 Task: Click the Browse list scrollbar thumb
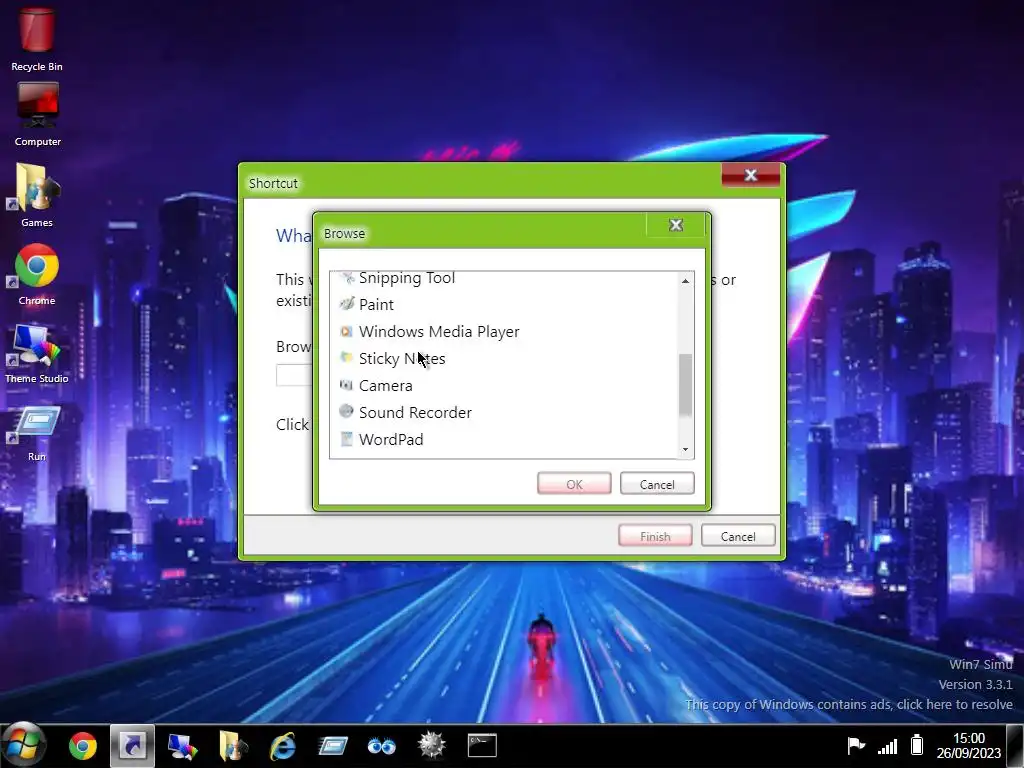point(685,385)
